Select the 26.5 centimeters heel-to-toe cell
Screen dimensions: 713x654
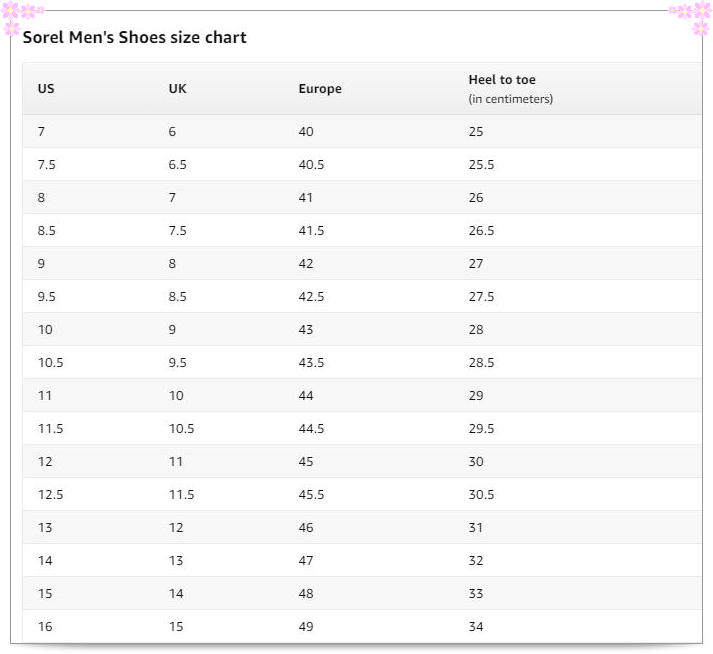pyautogui.click(x=481, y=231)
